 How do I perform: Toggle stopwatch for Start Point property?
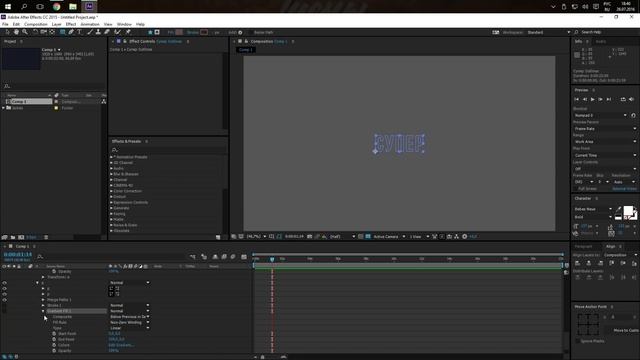point(54,333)
